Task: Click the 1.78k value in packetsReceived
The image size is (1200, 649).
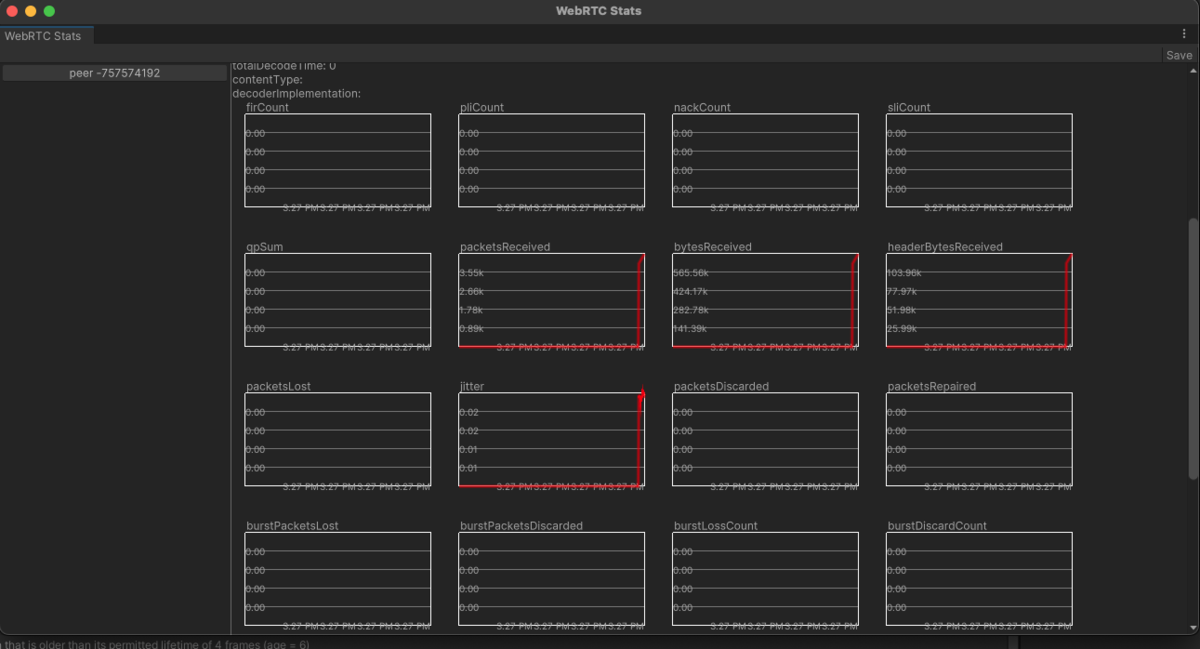Action: tap(471, 310)
